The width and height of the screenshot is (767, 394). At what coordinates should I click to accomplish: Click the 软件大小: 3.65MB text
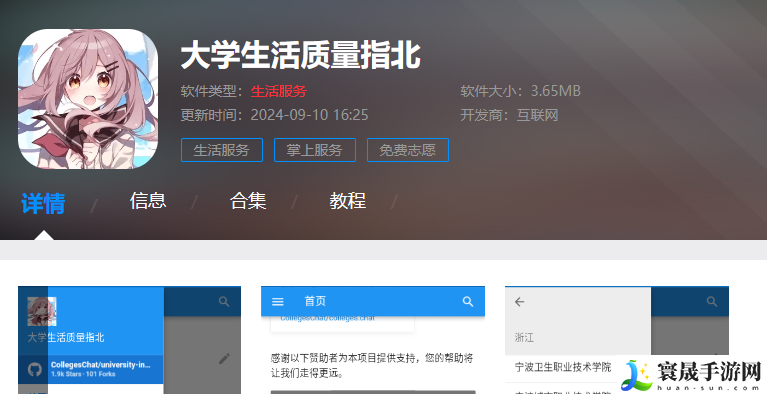tap(520, 91)
